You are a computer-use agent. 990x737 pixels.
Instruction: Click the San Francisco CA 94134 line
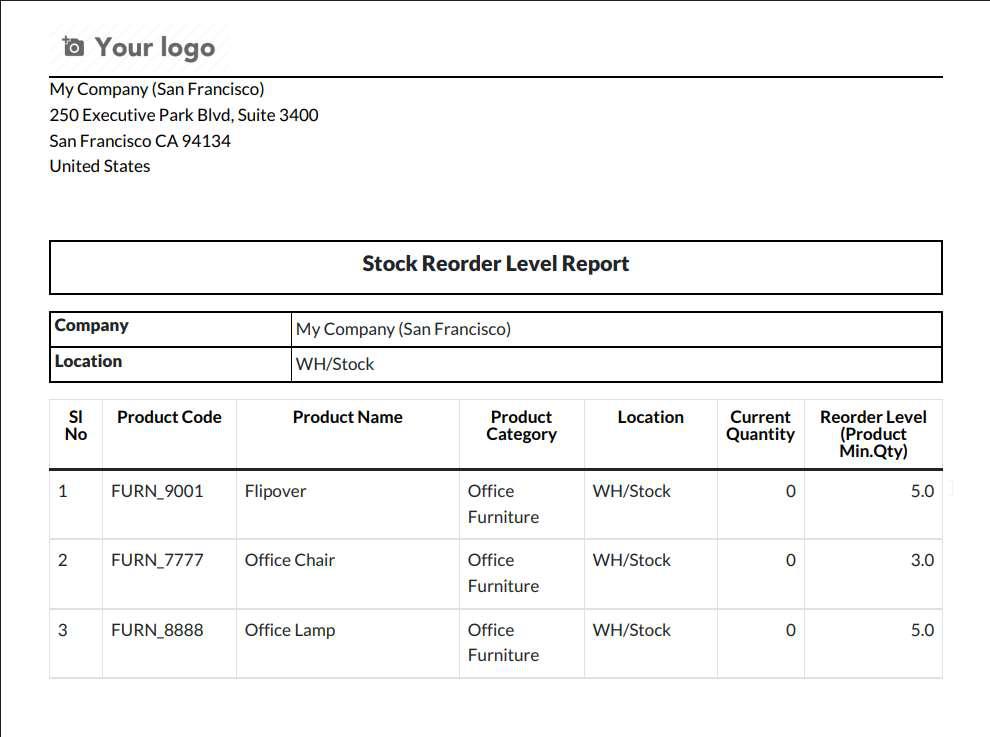140,141
